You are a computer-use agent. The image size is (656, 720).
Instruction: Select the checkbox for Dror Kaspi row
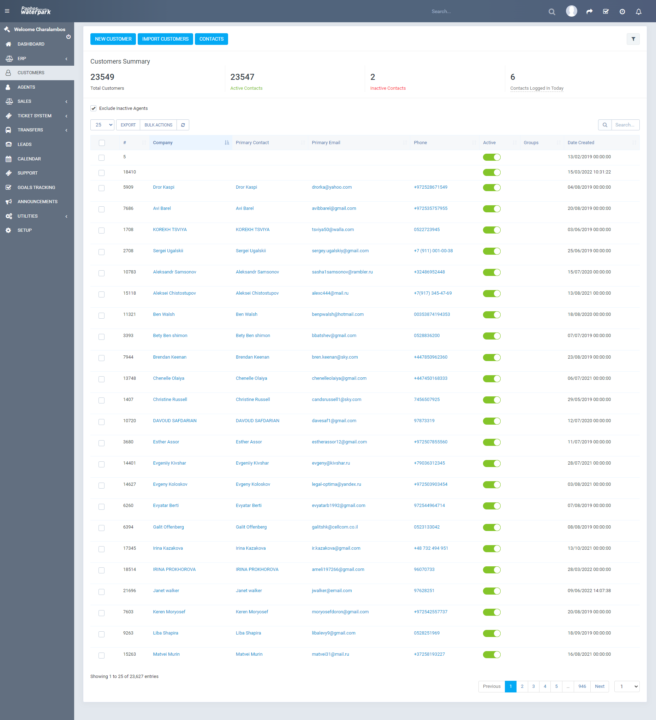[x=101, y=188]
